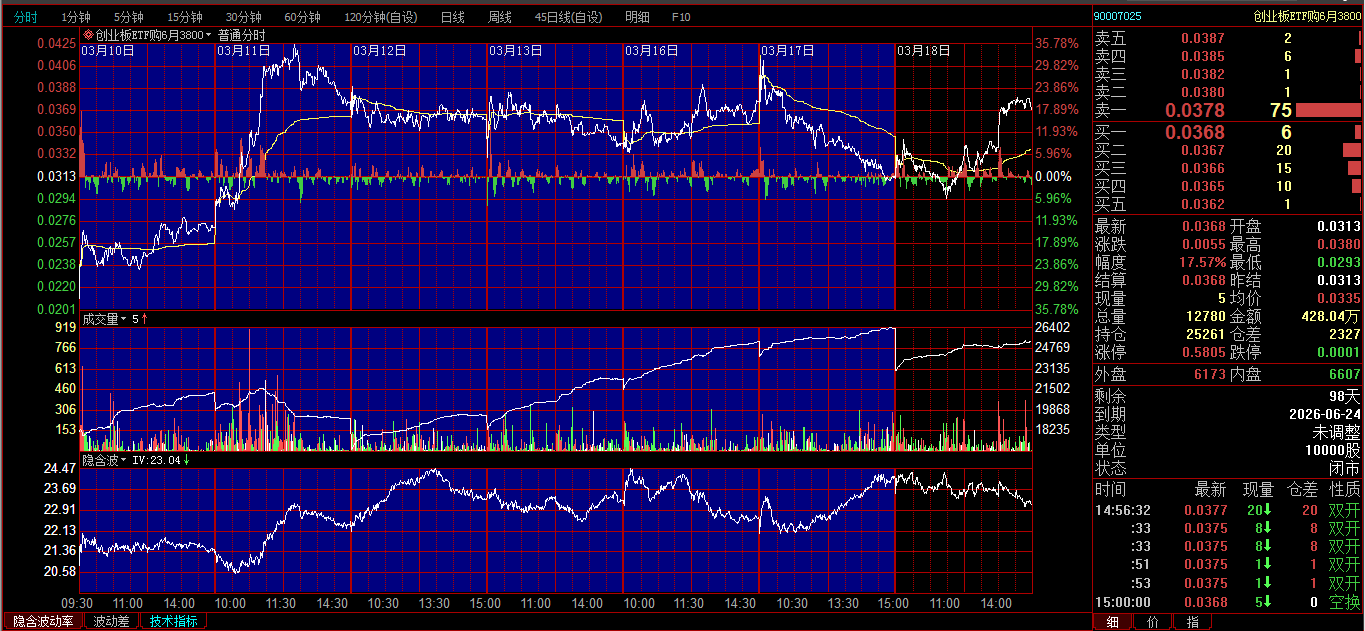
Task: Click the red up arrow next to 成交量 value
Action: pyautogui.click(x=145, y=319)
